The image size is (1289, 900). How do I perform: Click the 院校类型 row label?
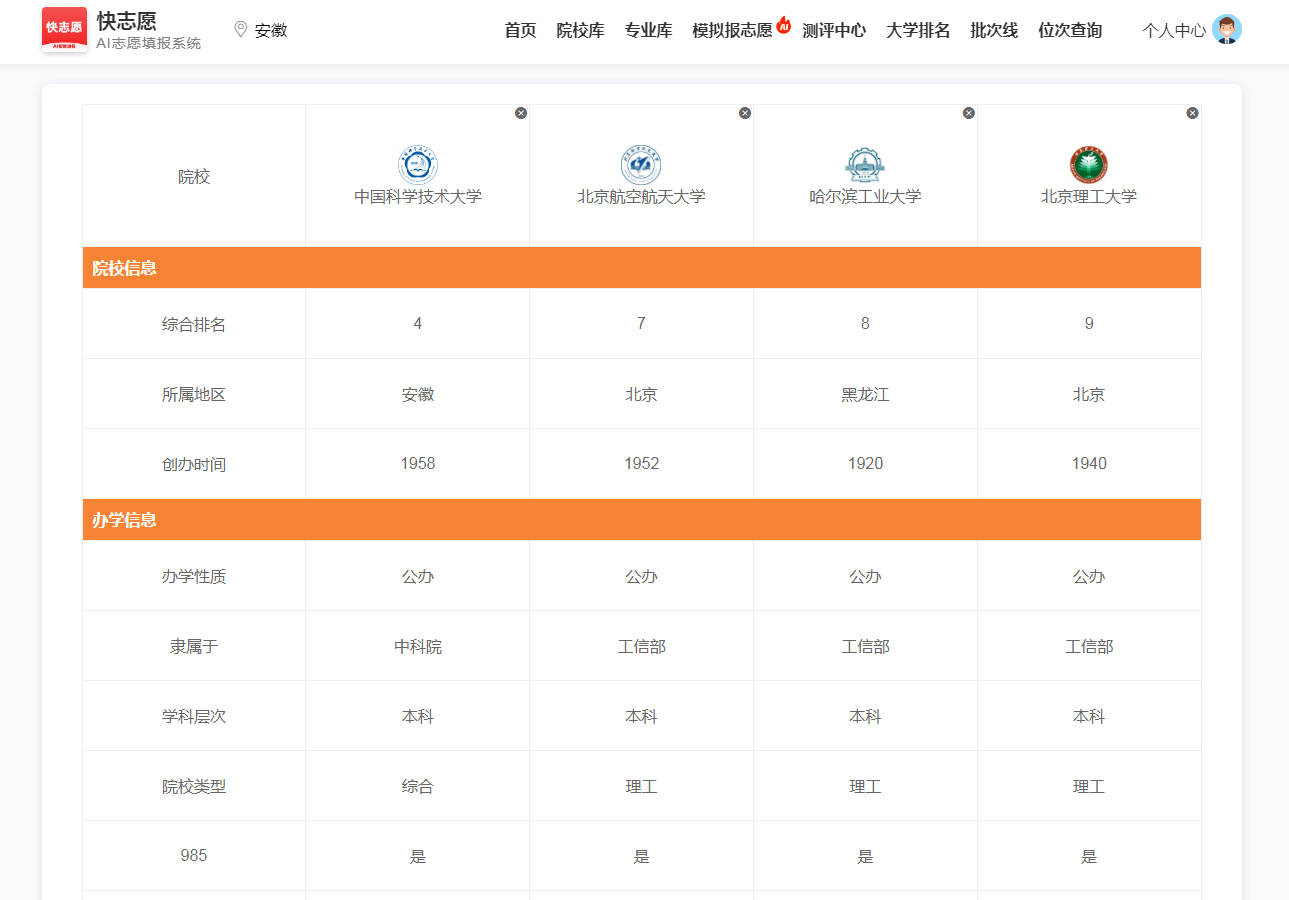[194, 786]
